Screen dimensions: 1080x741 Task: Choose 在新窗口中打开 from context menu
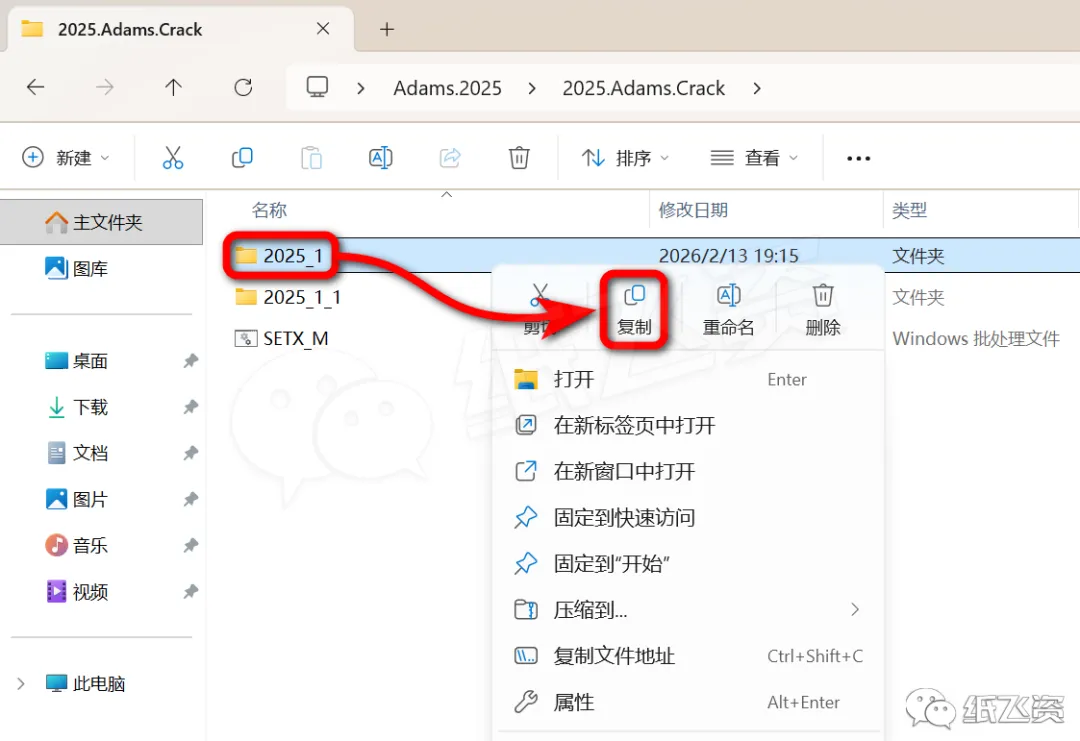pos(688,471)
